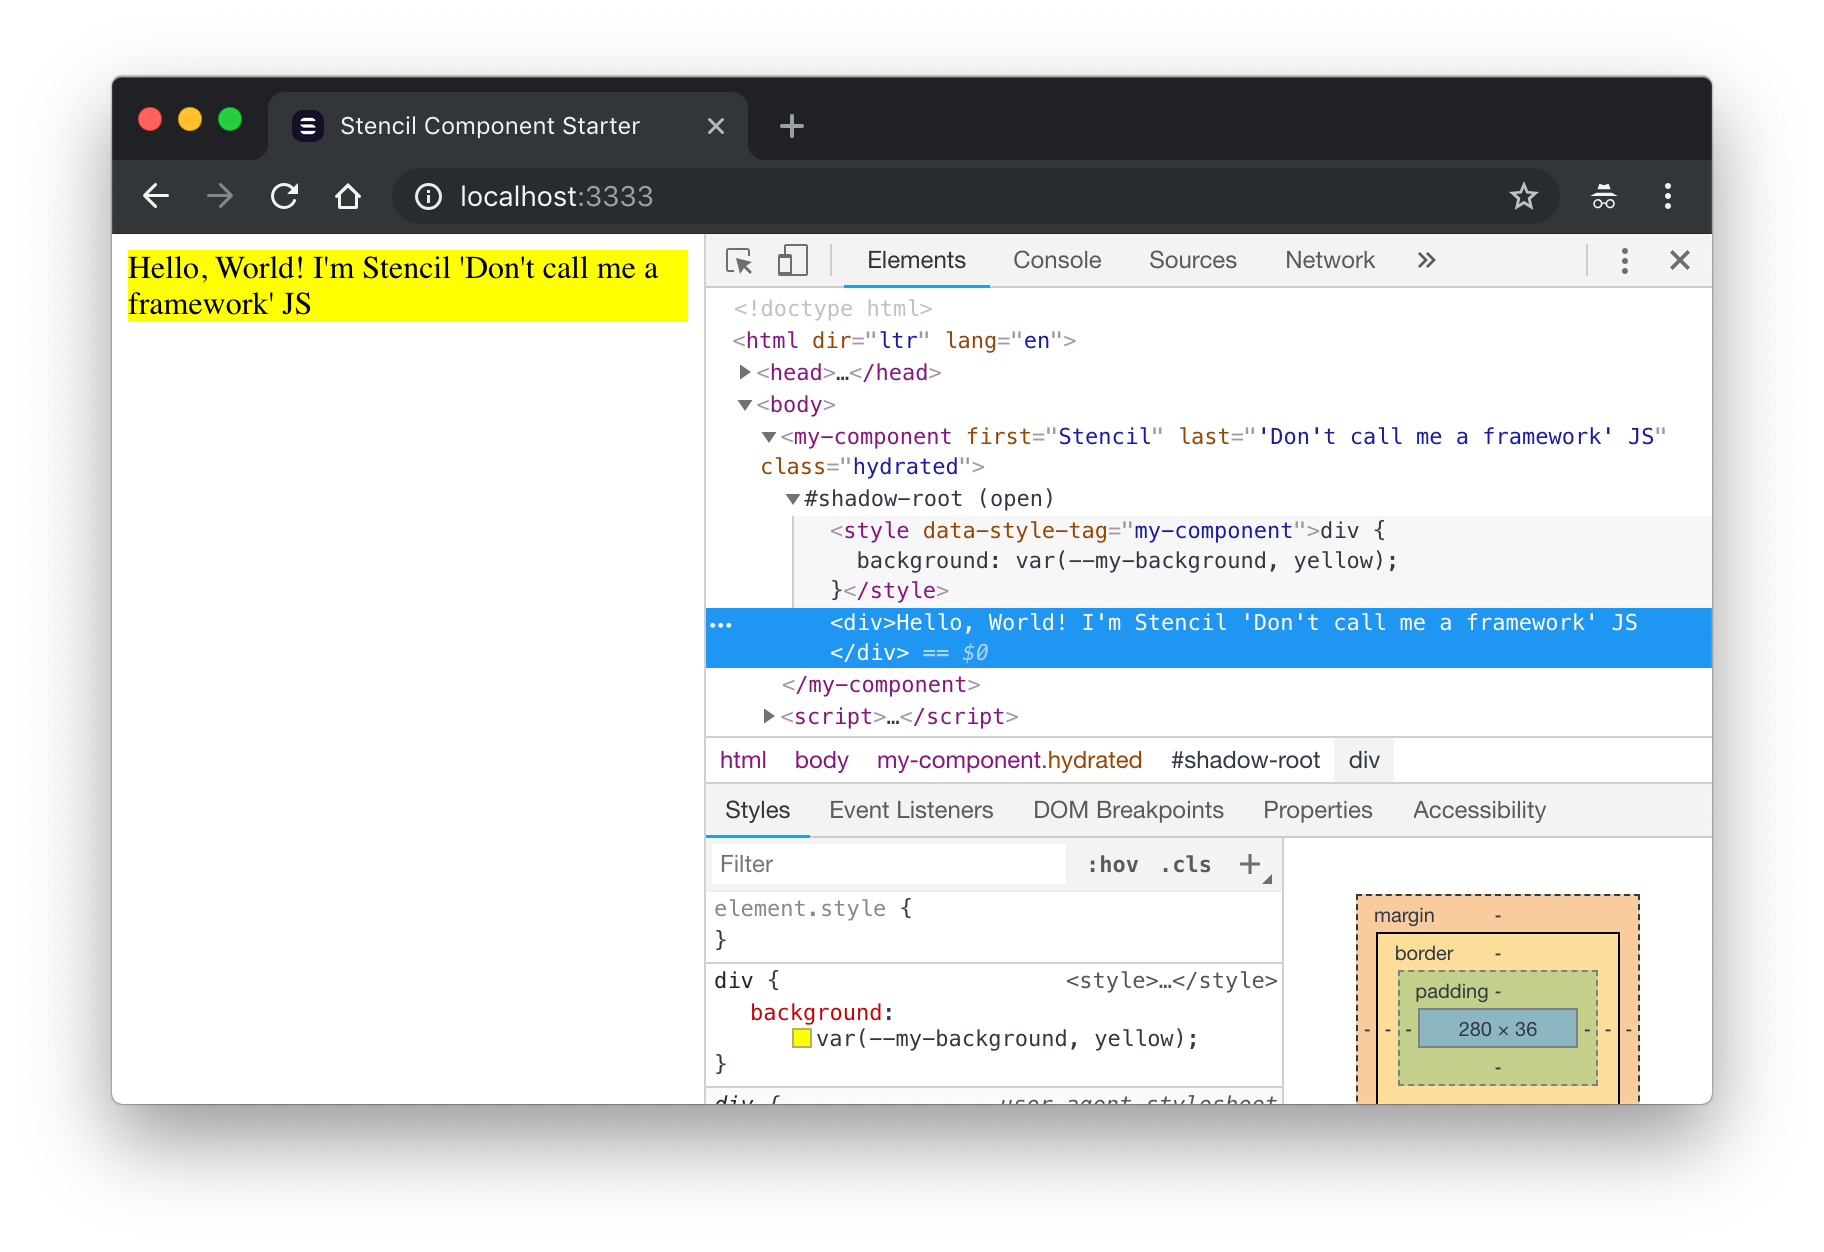Toggle the .cls class editor
Screen dimensions: 1824x1252
point(1186,864)
